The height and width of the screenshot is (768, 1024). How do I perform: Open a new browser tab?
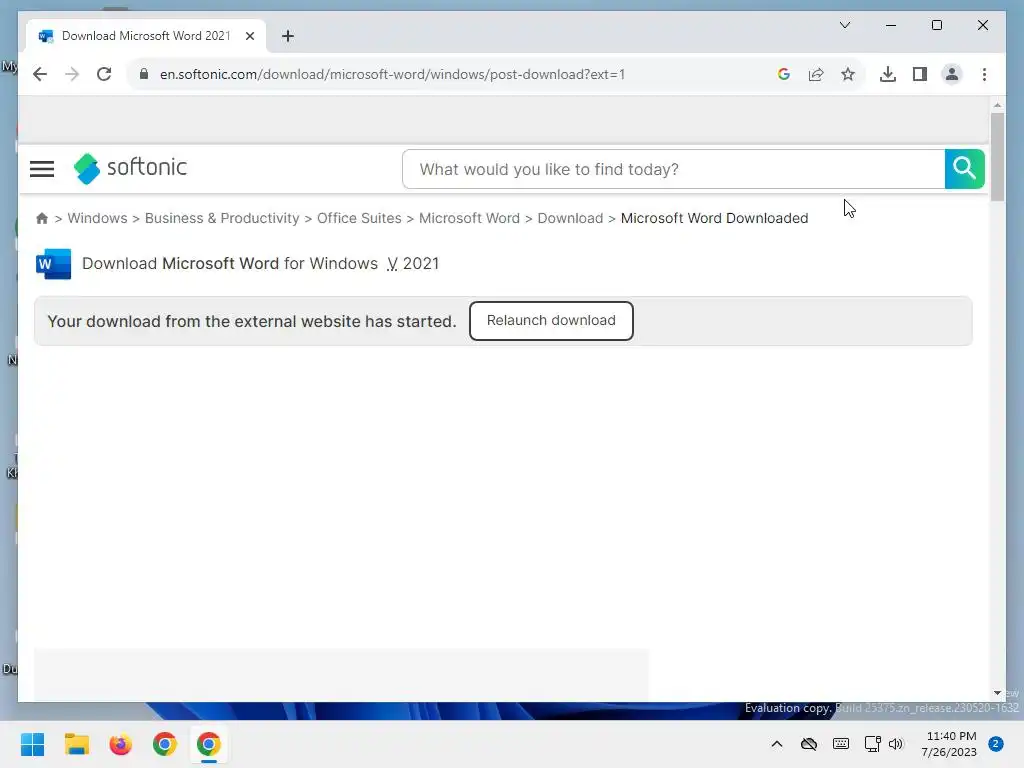[288, 36]
